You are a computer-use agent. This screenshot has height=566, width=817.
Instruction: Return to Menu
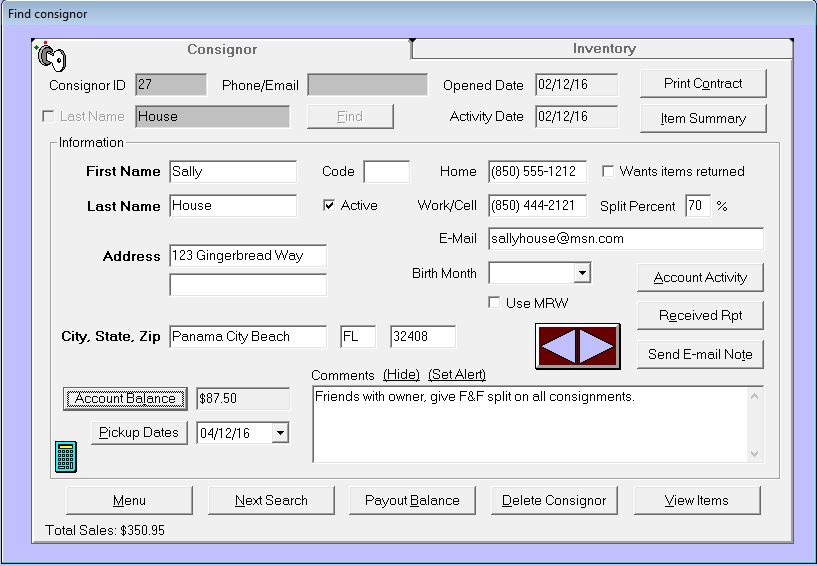click(x=129, y=500)
